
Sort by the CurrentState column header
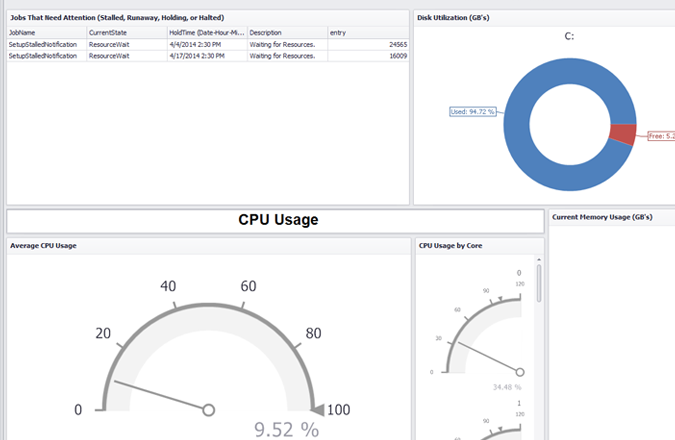127,33
